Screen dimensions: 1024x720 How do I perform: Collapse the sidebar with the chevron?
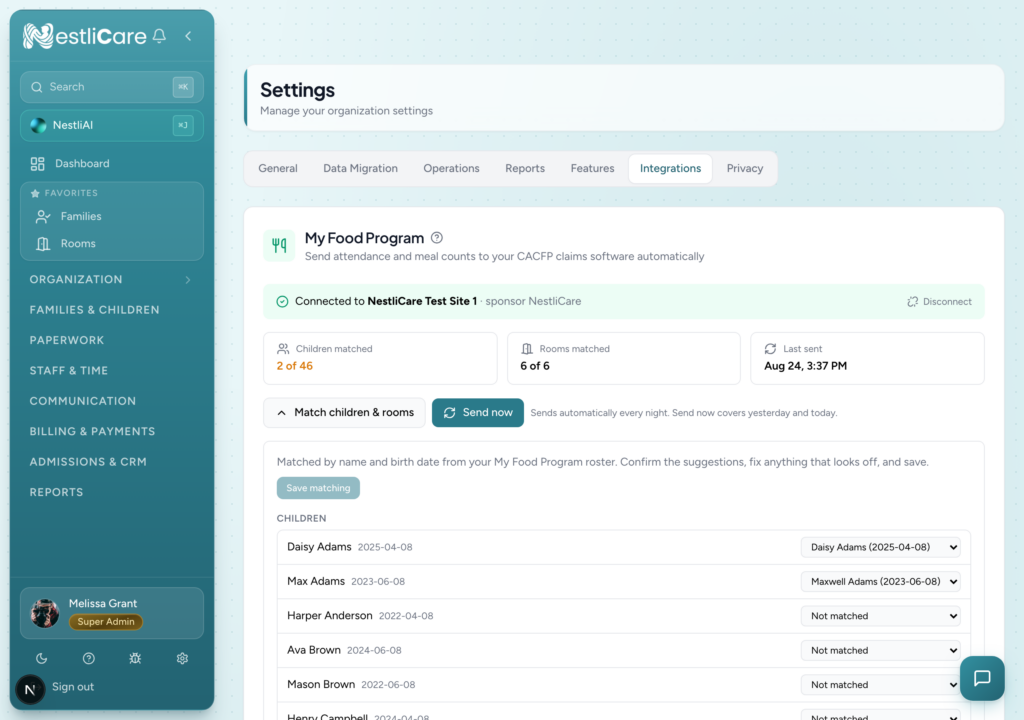point(188,36)
